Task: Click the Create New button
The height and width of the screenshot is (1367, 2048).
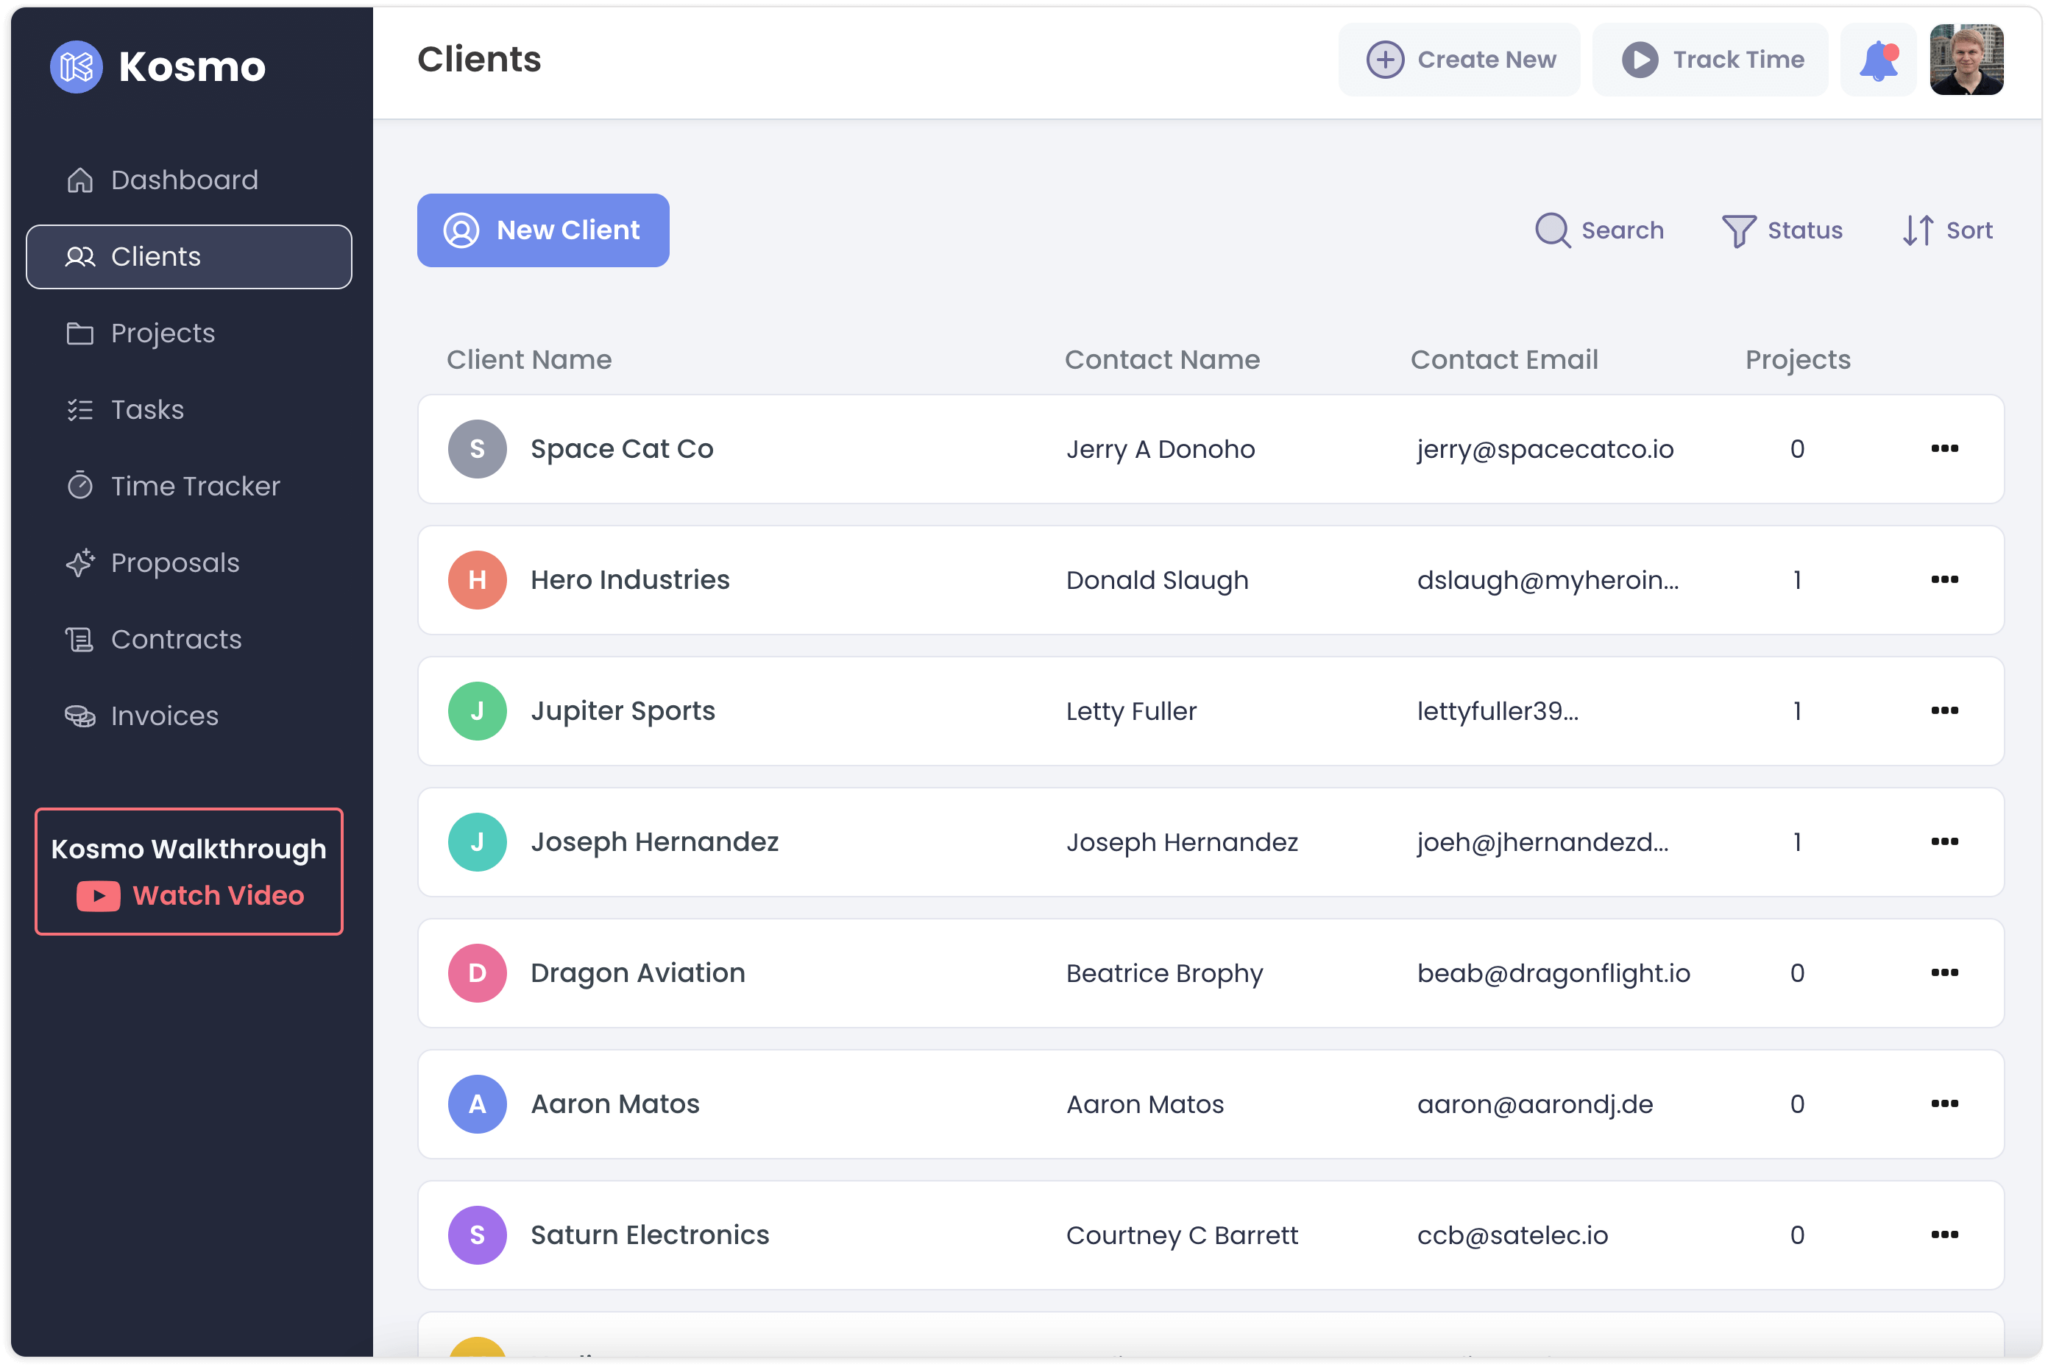Action: pos(1459,59)
